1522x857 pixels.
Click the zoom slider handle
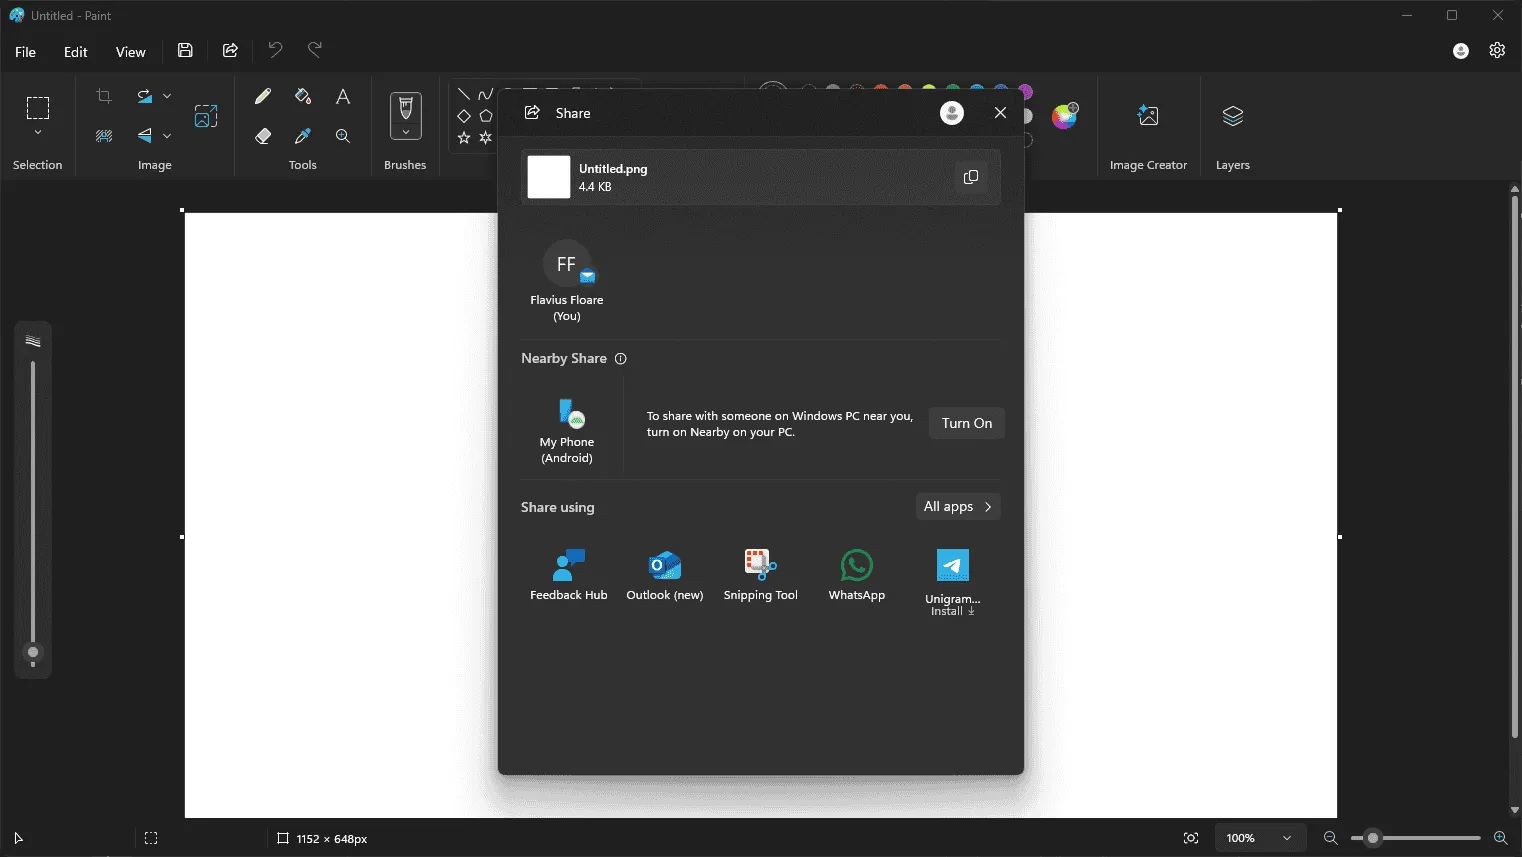click(x=1373, y=838)
